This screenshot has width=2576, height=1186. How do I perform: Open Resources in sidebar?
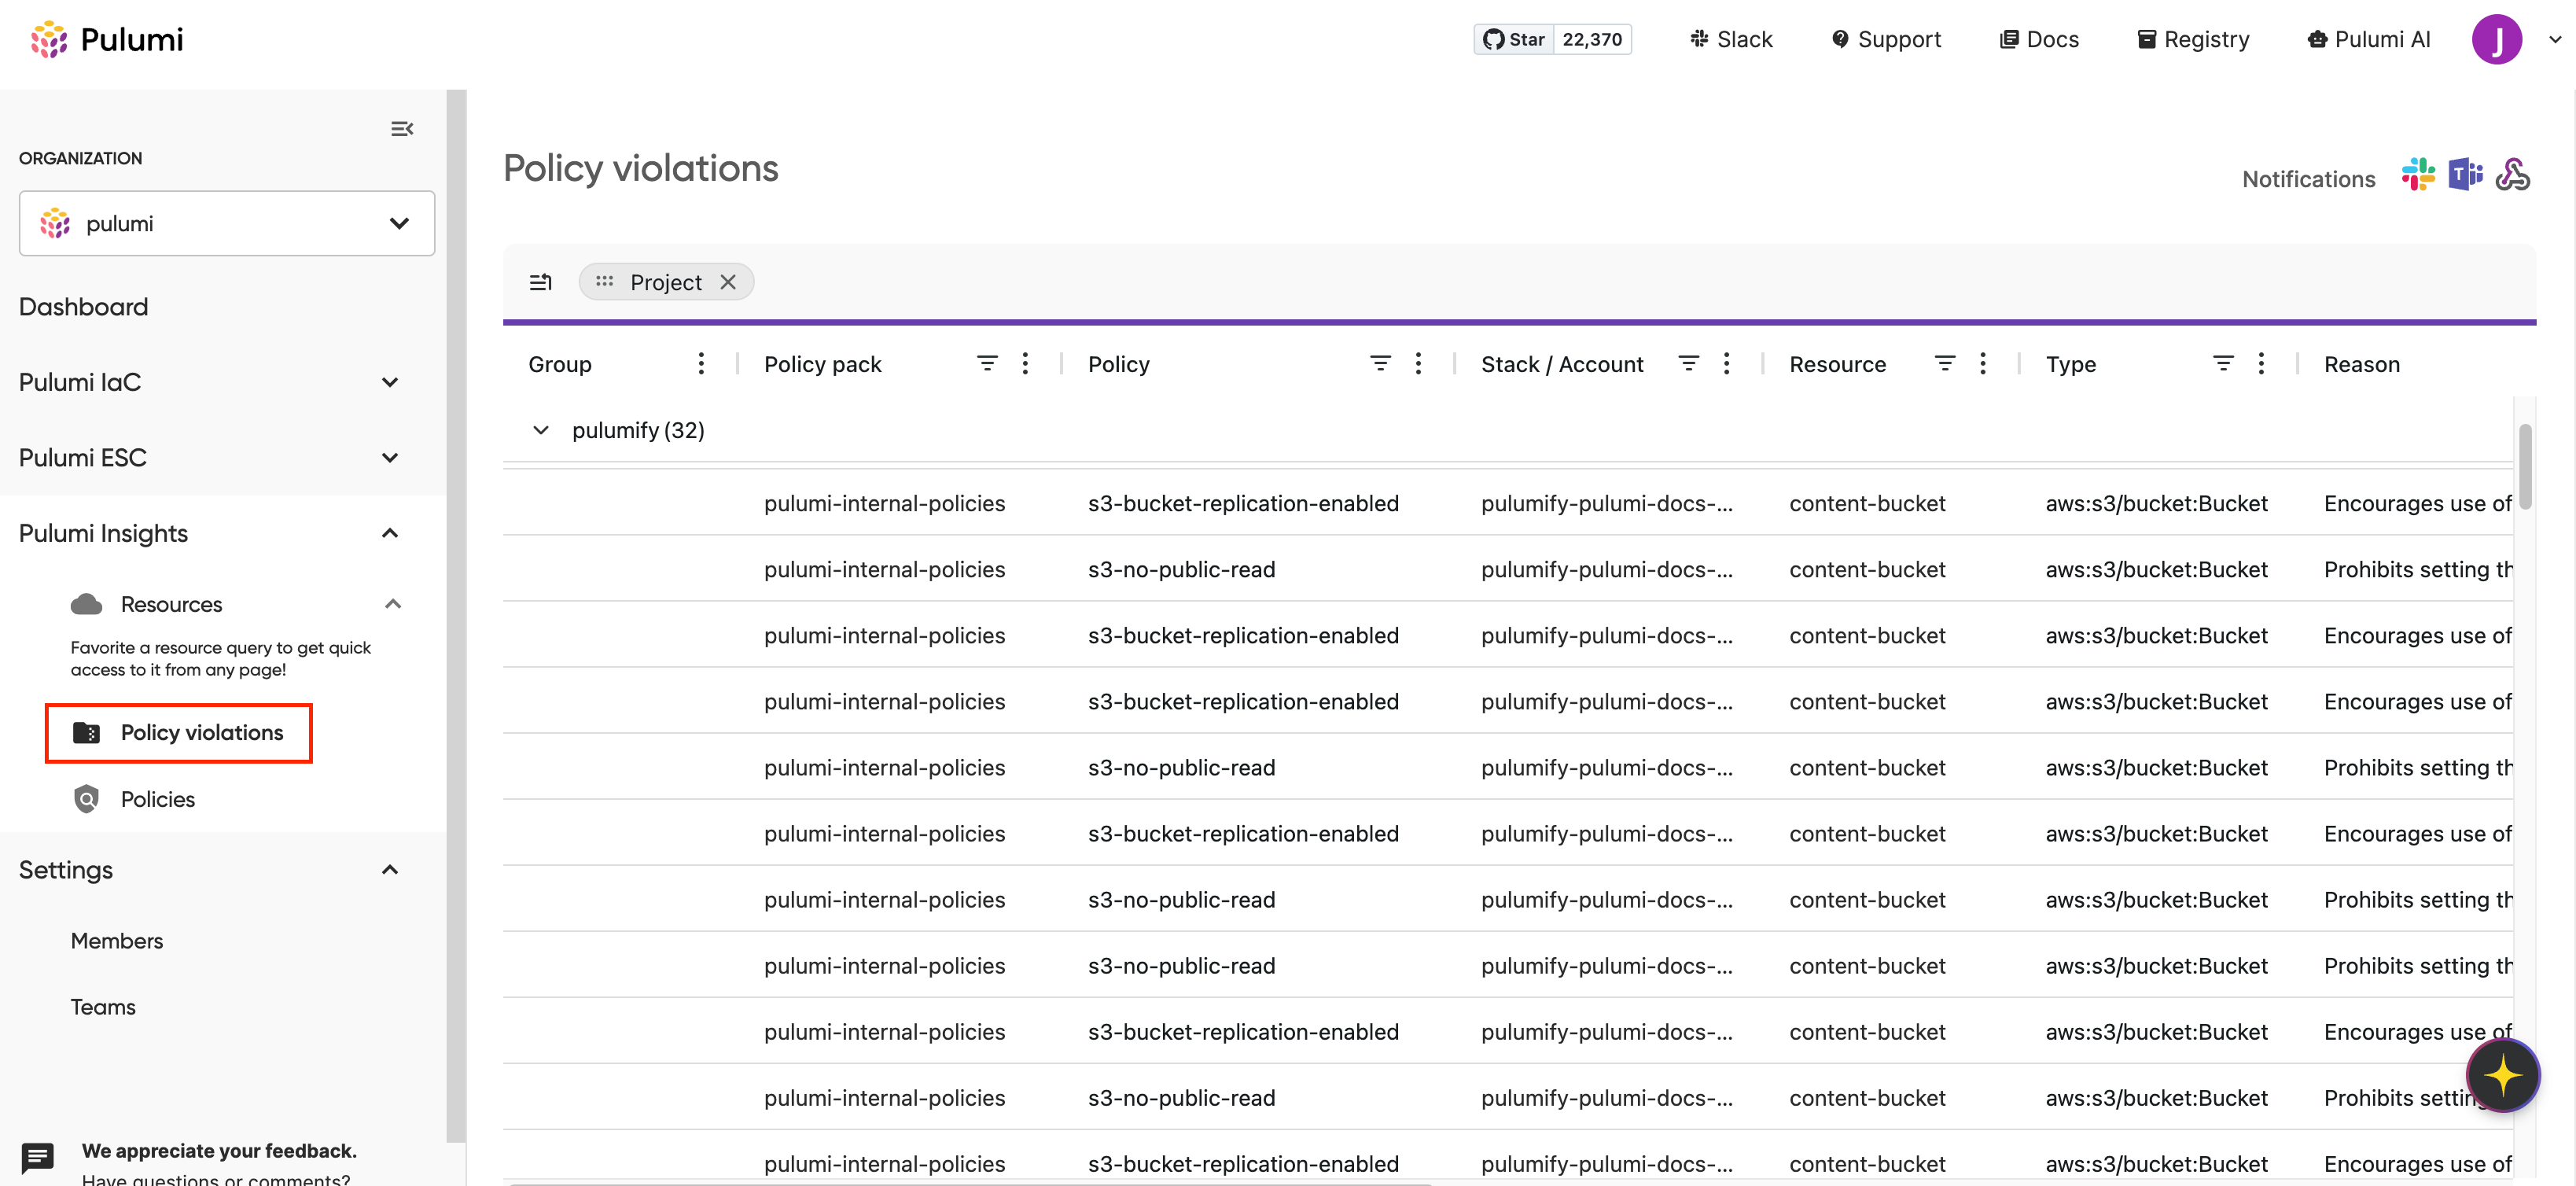coord(171,604)
